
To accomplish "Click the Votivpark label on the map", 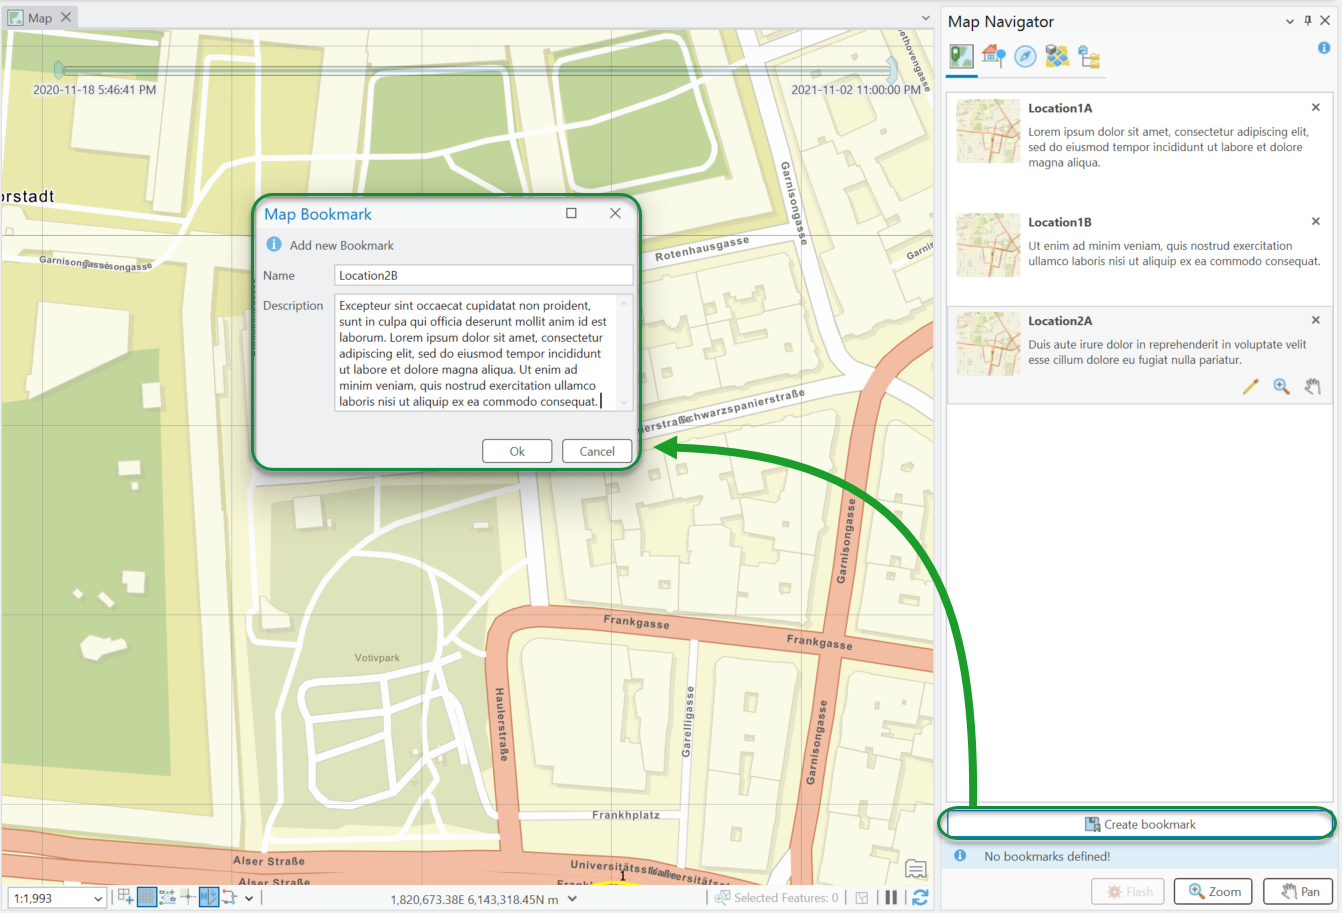I will point(377,658).
